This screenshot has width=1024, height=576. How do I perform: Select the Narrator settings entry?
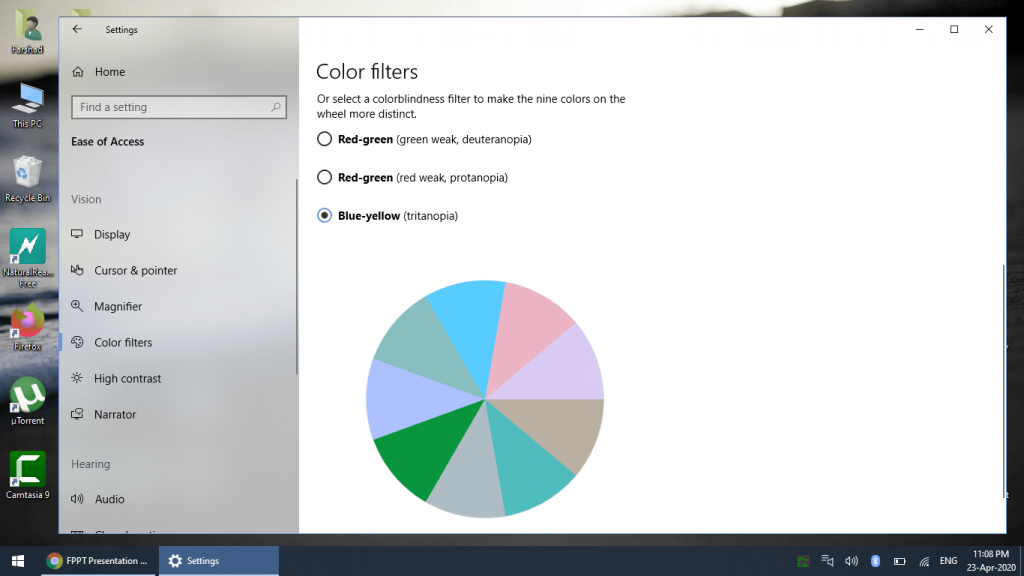tap(113, 414)
